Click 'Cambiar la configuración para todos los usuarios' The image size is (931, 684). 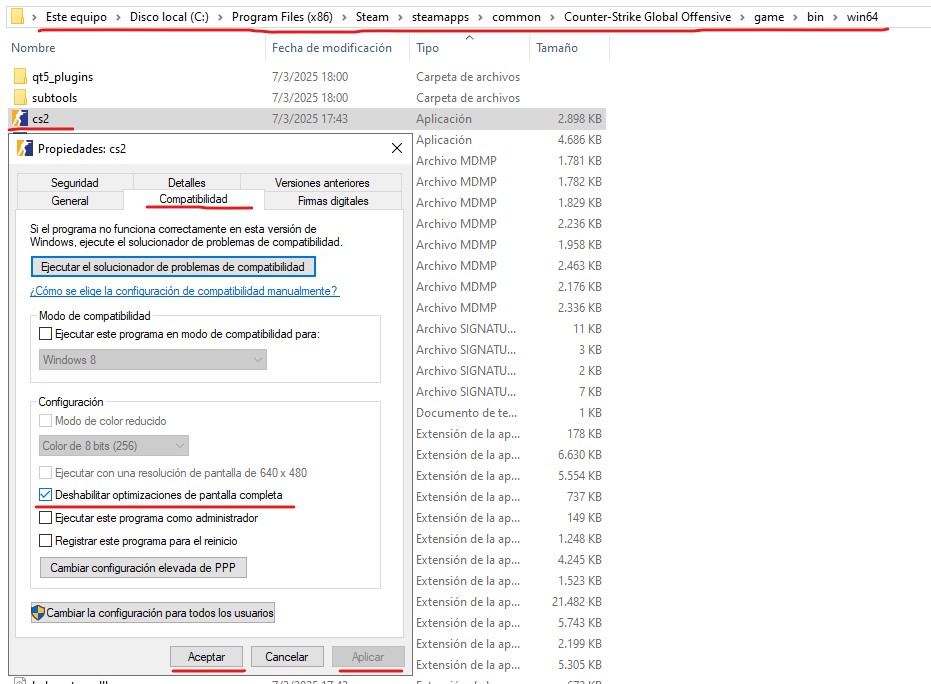click(153, 613)
